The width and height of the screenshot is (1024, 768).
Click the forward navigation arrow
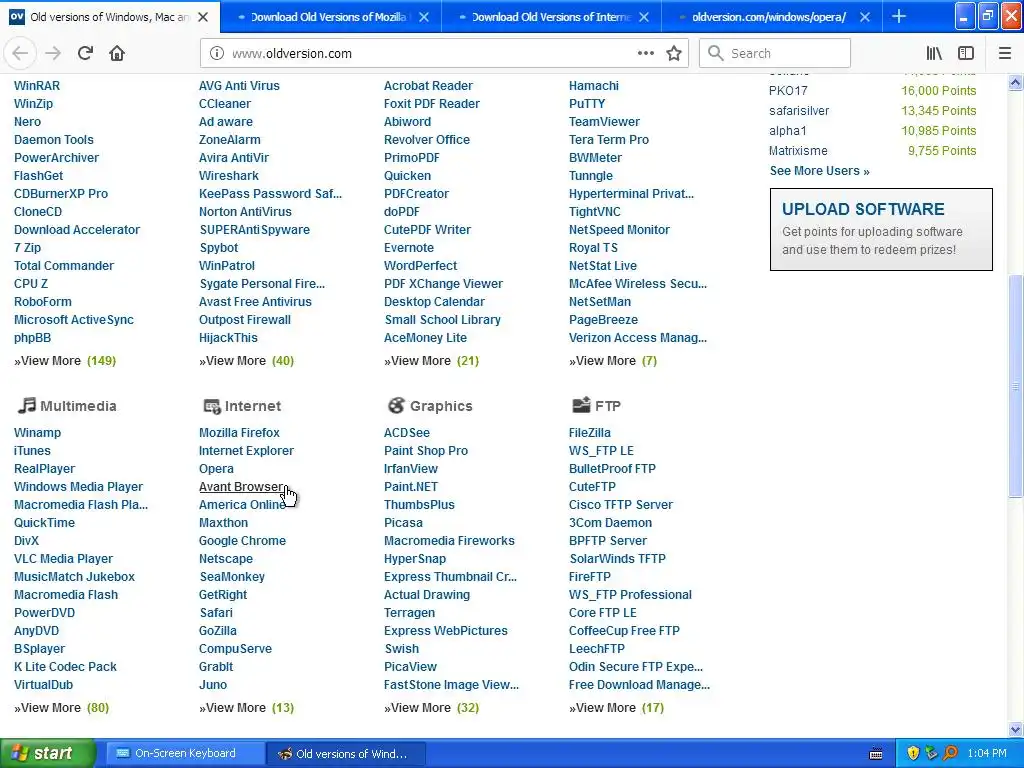click(53, 54)
